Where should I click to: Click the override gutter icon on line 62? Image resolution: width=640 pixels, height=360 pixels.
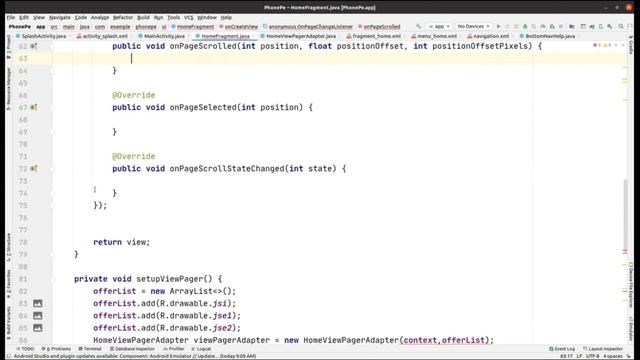click(x=33, y=46)
